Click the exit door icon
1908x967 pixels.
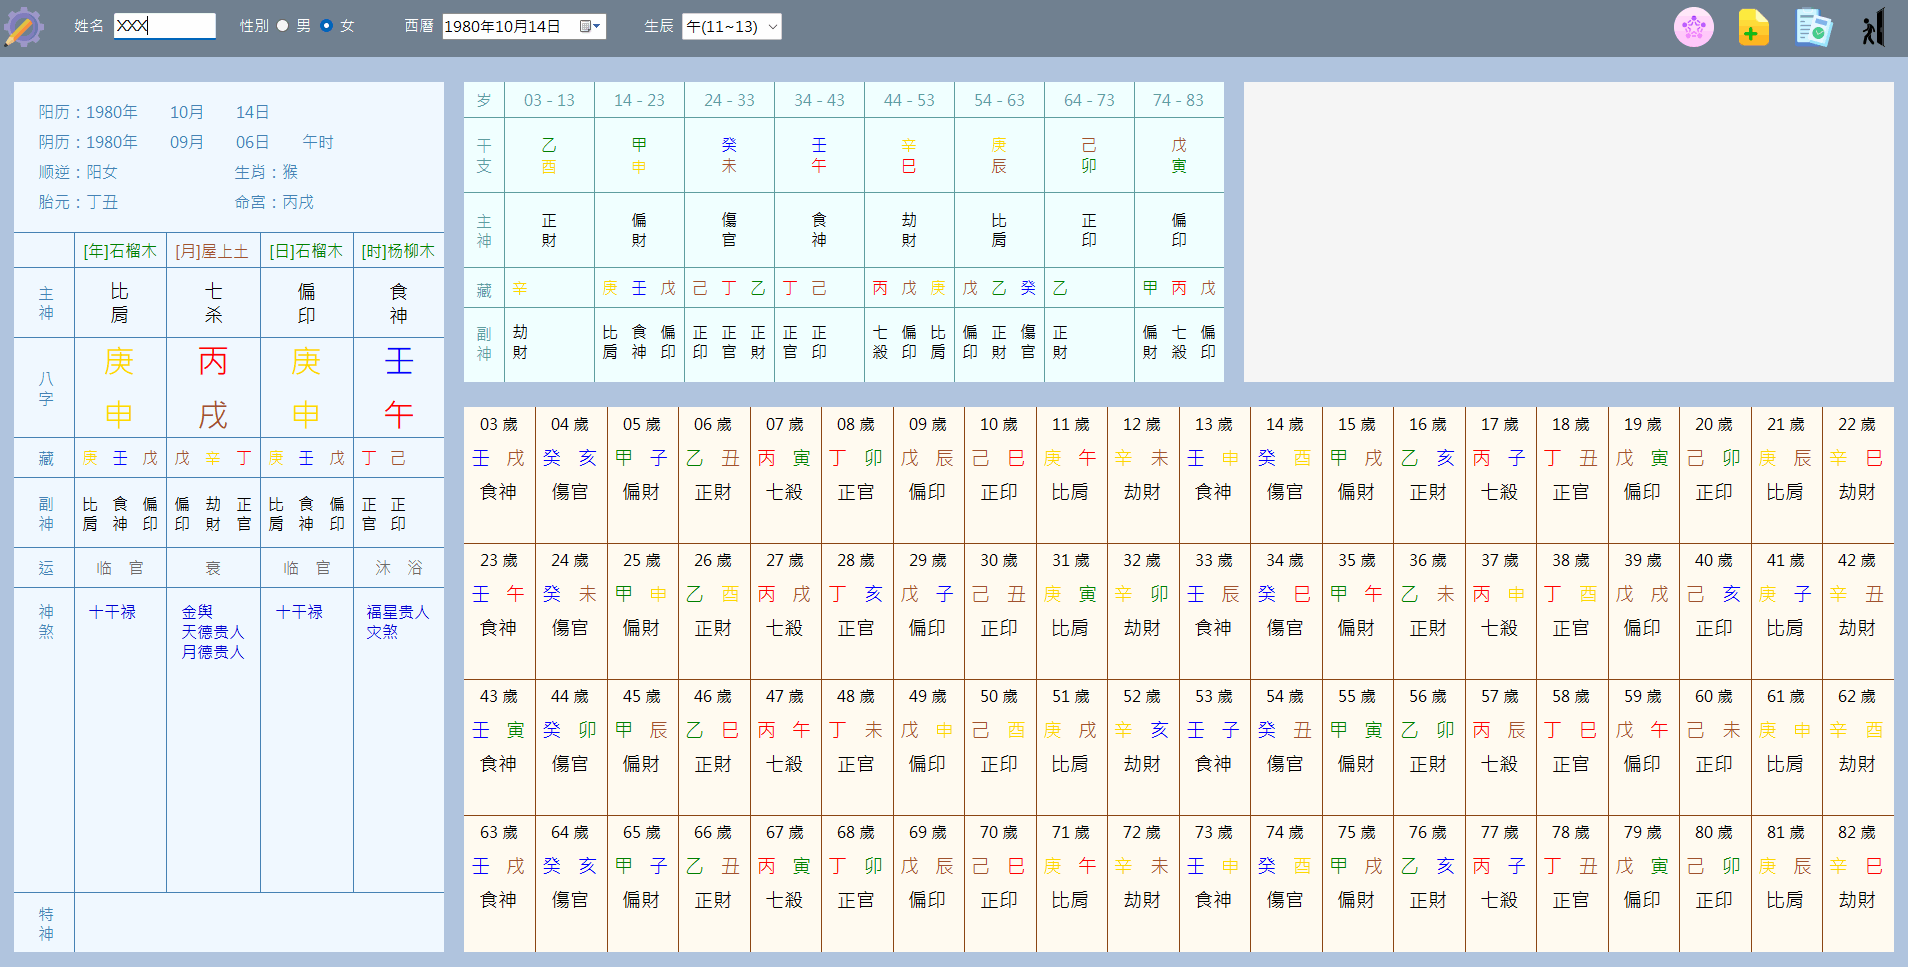[x=1872, y=27]
